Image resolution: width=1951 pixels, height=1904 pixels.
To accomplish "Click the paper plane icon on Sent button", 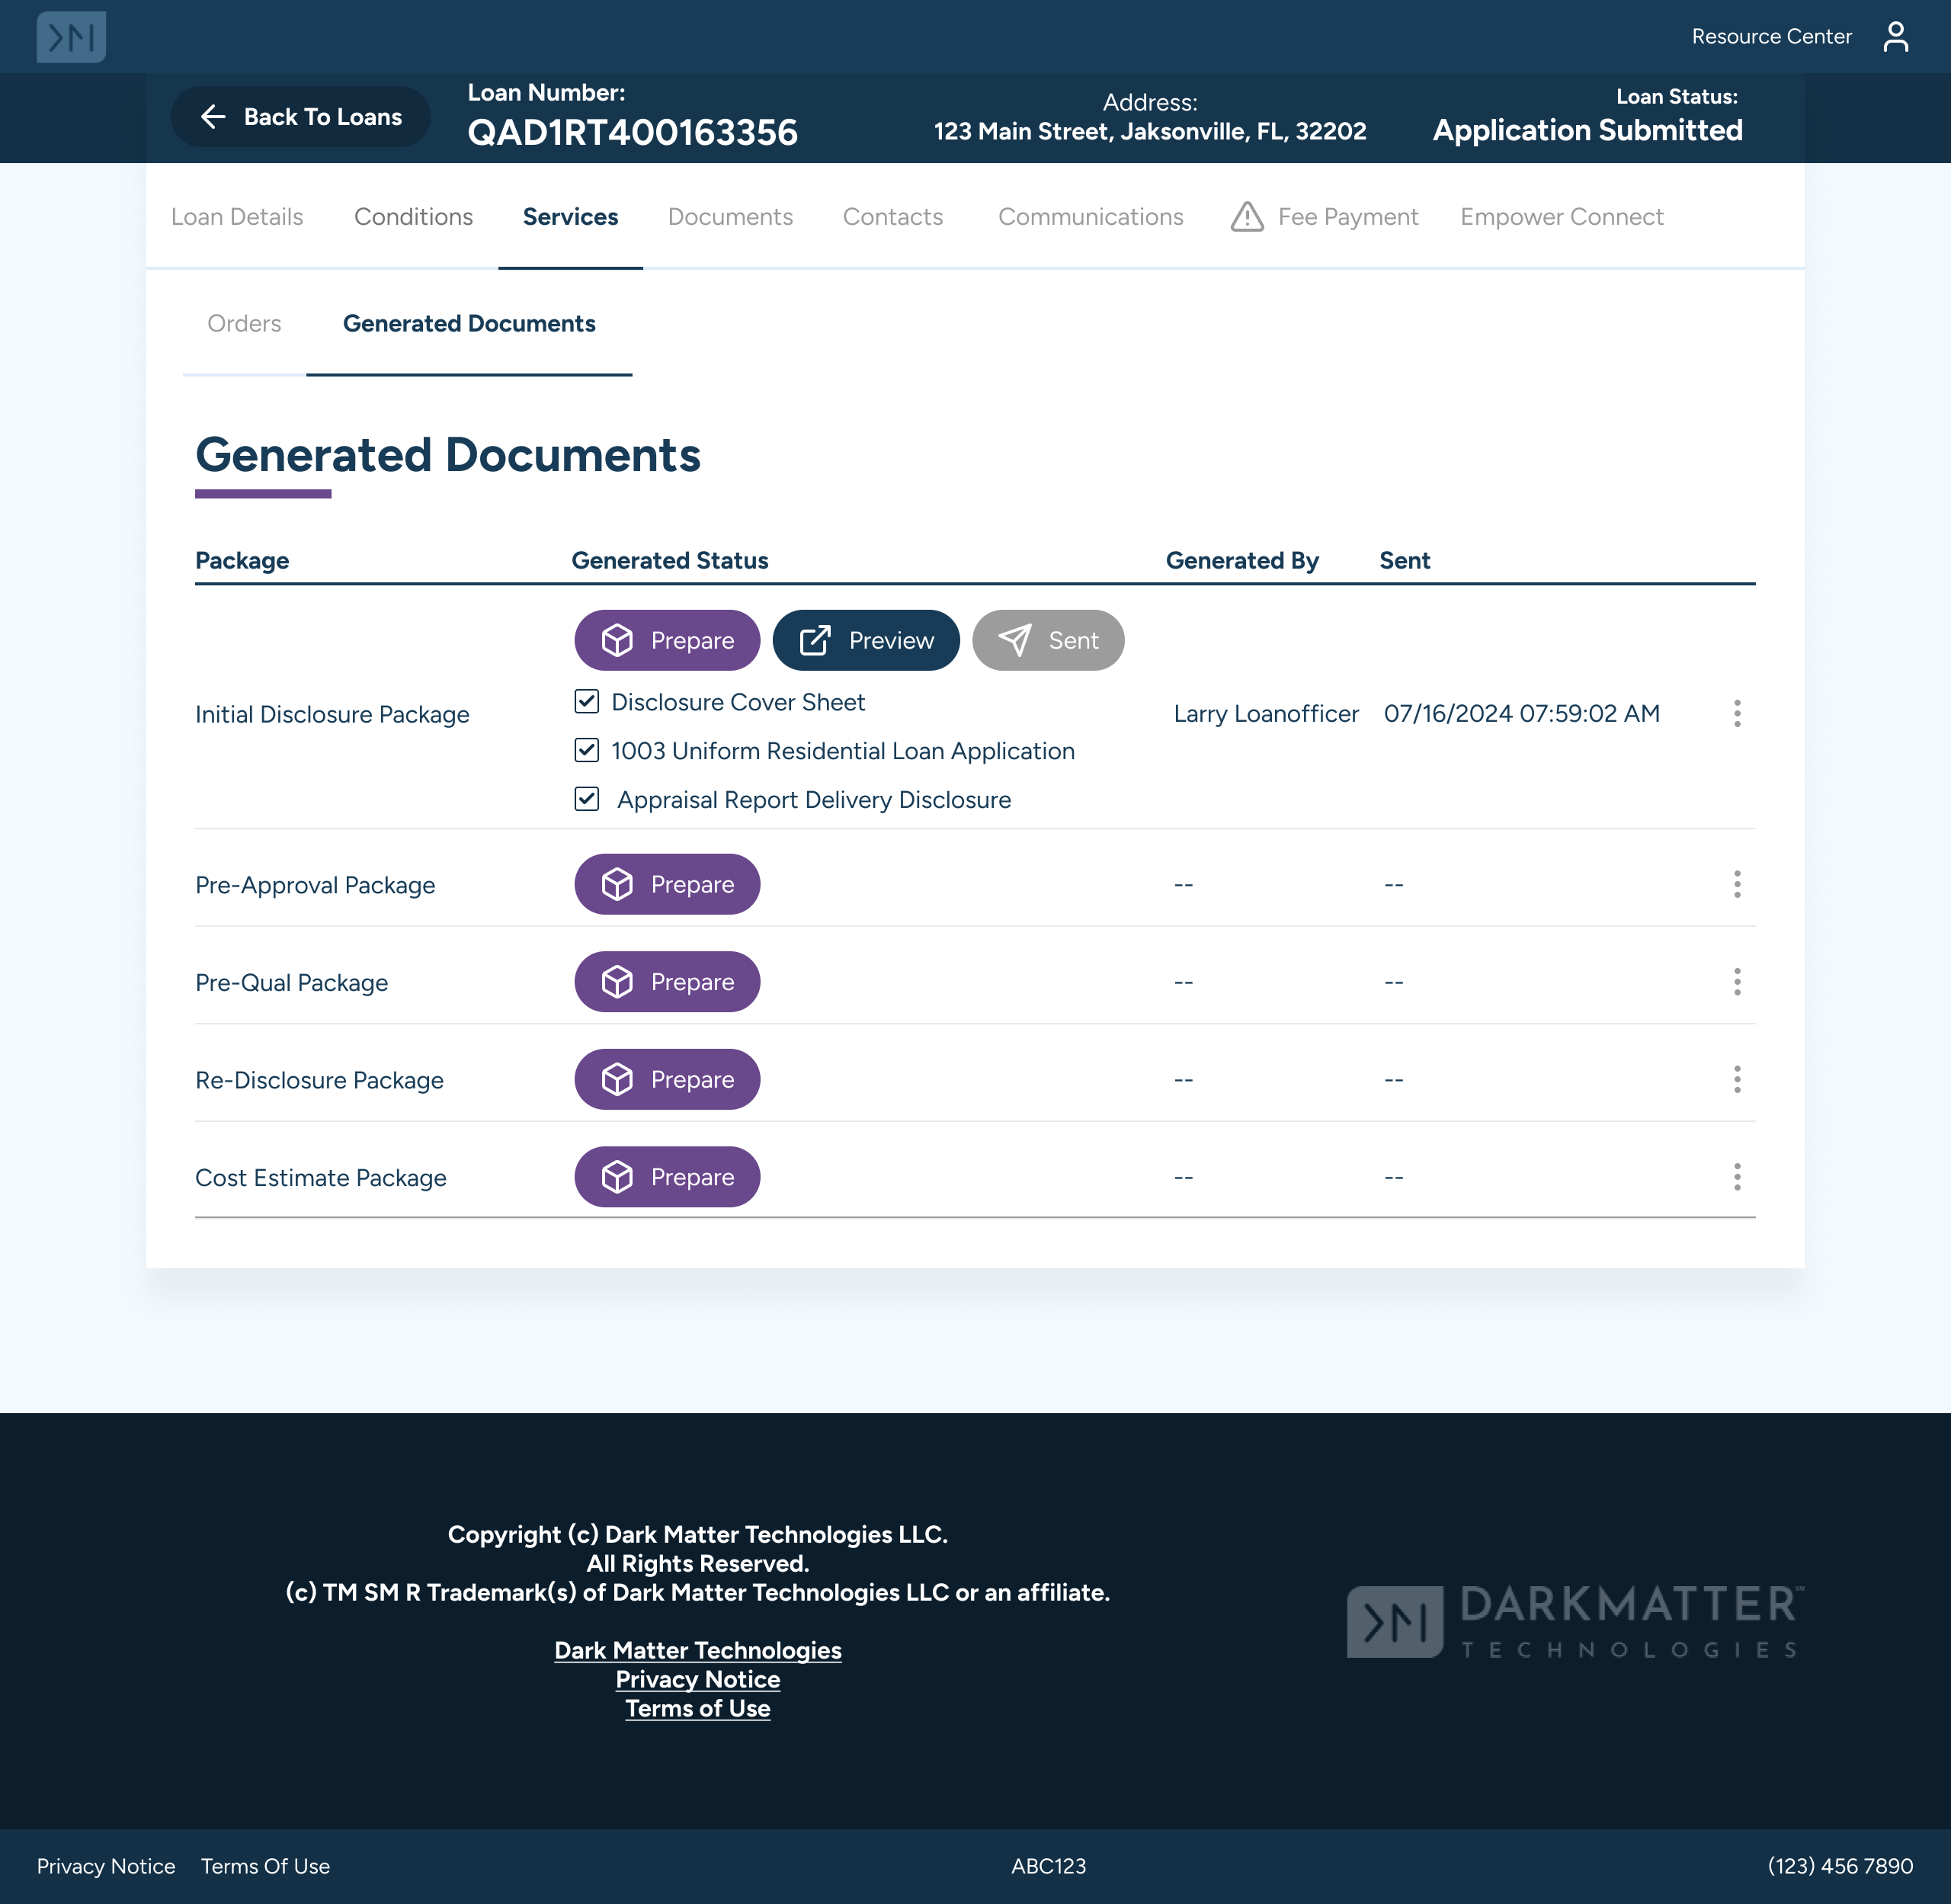I will 1014,641.
